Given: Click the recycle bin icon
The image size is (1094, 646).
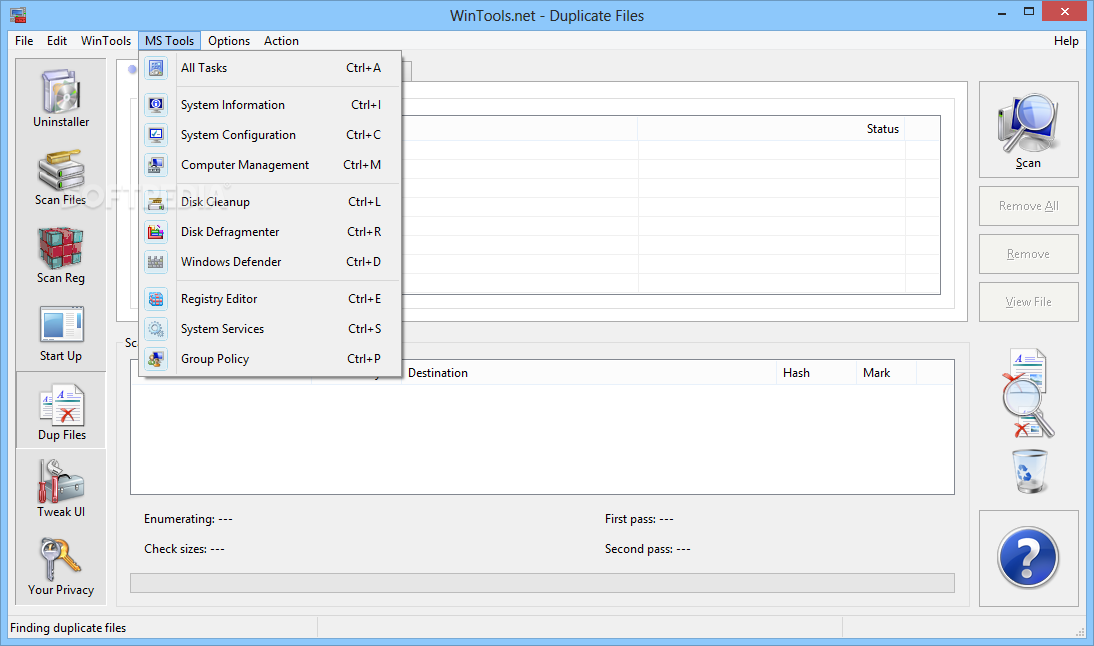Looking at the screenshot, I should tap(1029, 471).
